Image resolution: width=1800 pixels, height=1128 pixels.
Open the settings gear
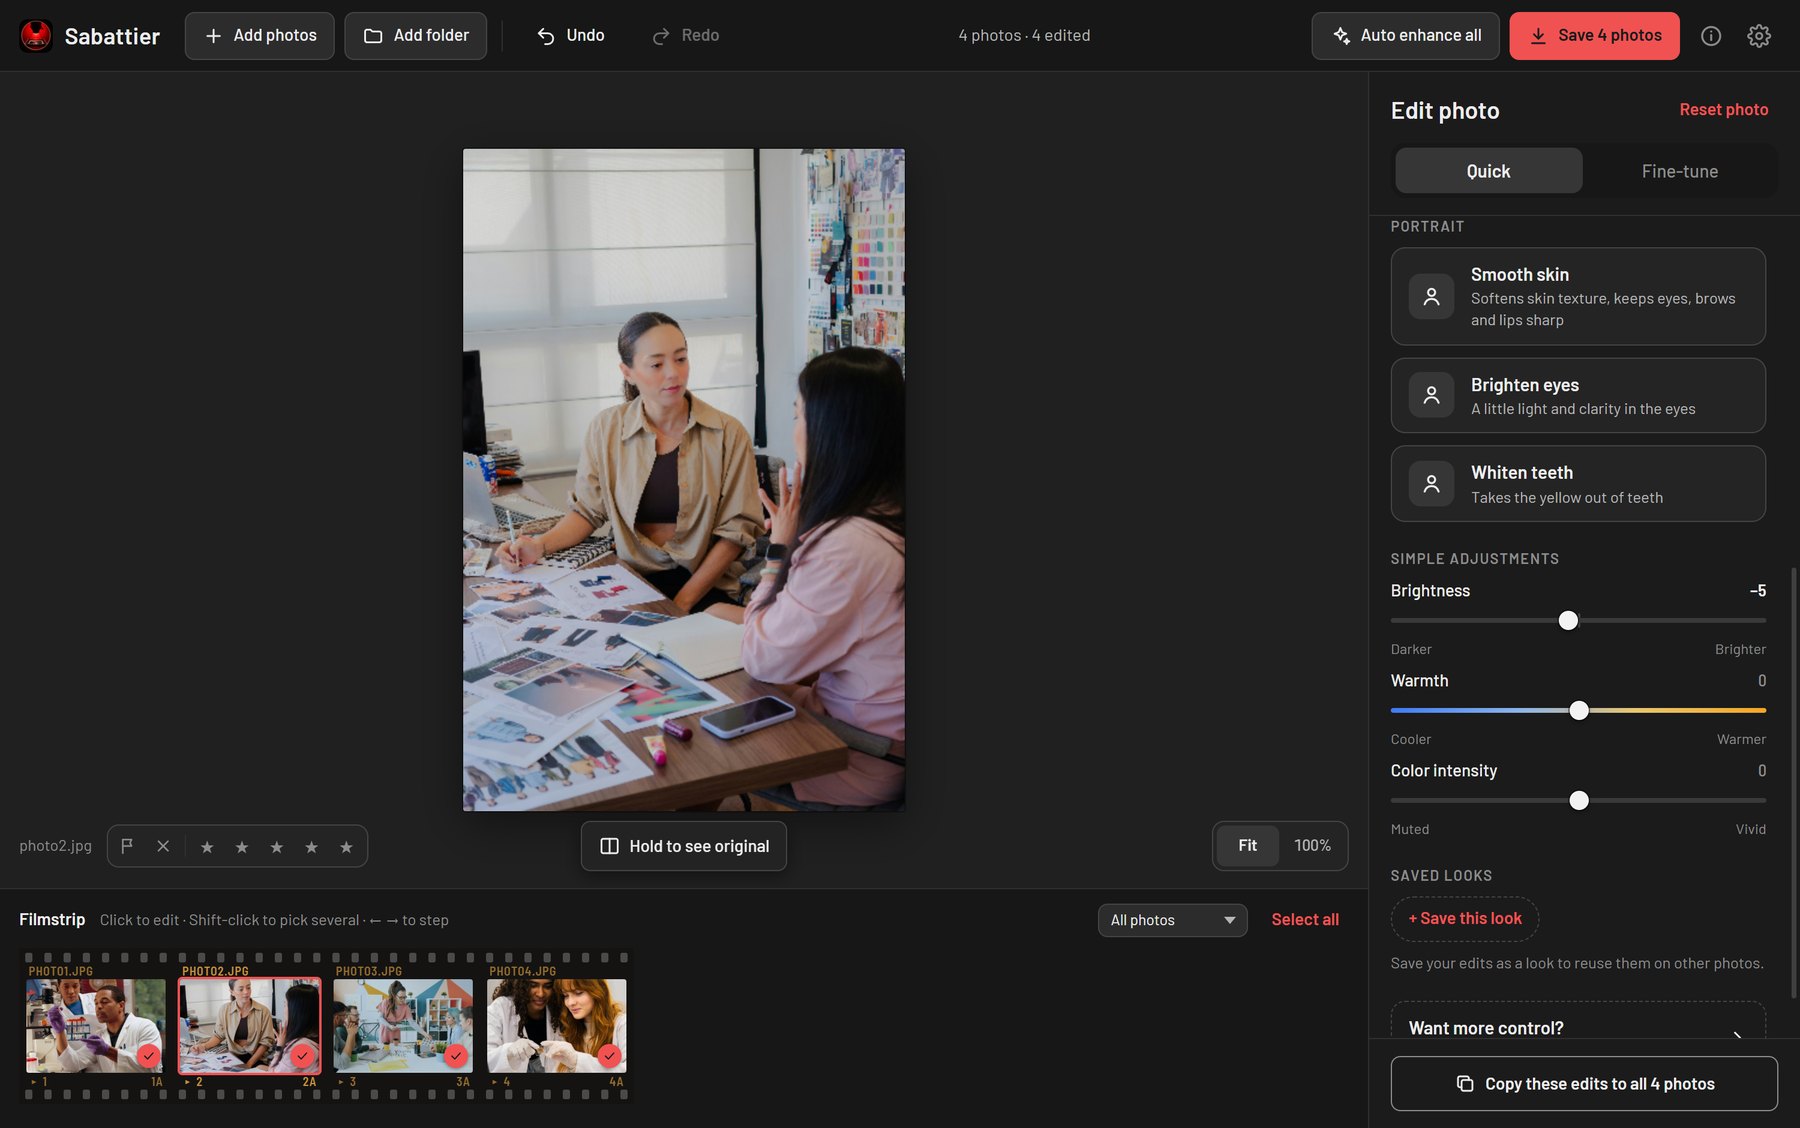pos(1759,36)
